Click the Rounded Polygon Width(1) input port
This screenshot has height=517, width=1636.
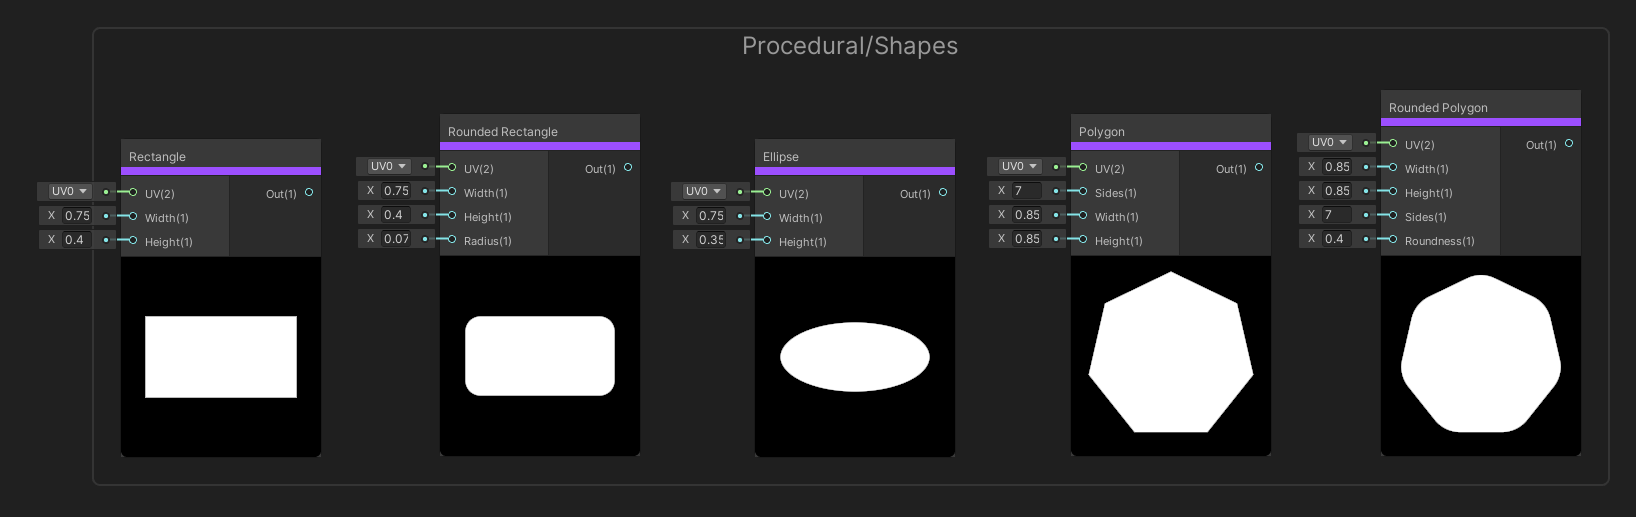tap(1393, 167)
